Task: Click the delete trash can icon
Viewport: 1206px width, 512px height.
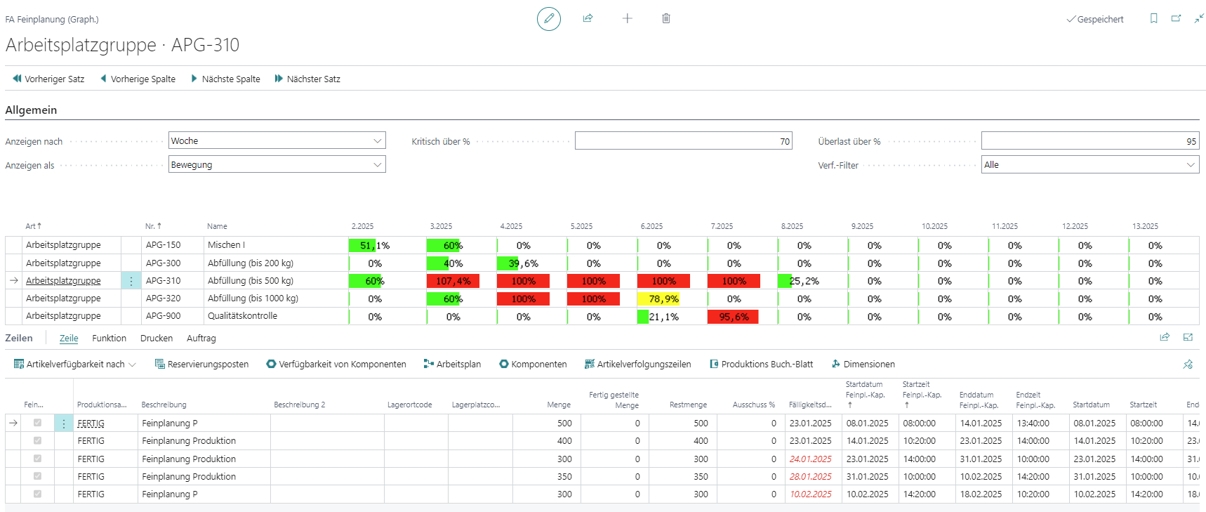Action: [x=666, y=18]
